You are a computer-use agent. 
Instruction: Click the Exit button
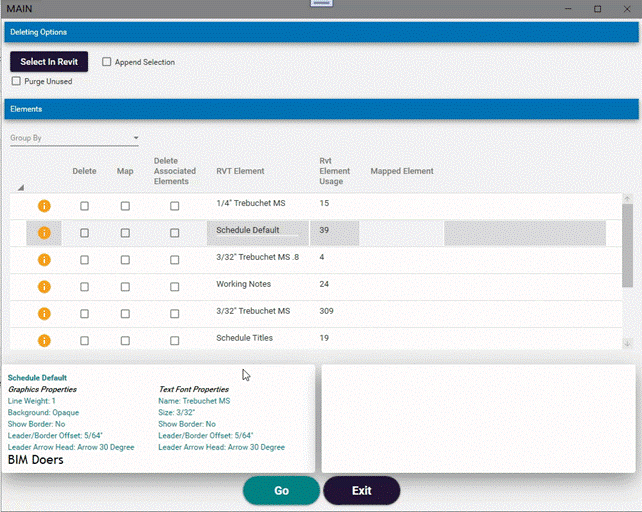click(x=362, y=490)
